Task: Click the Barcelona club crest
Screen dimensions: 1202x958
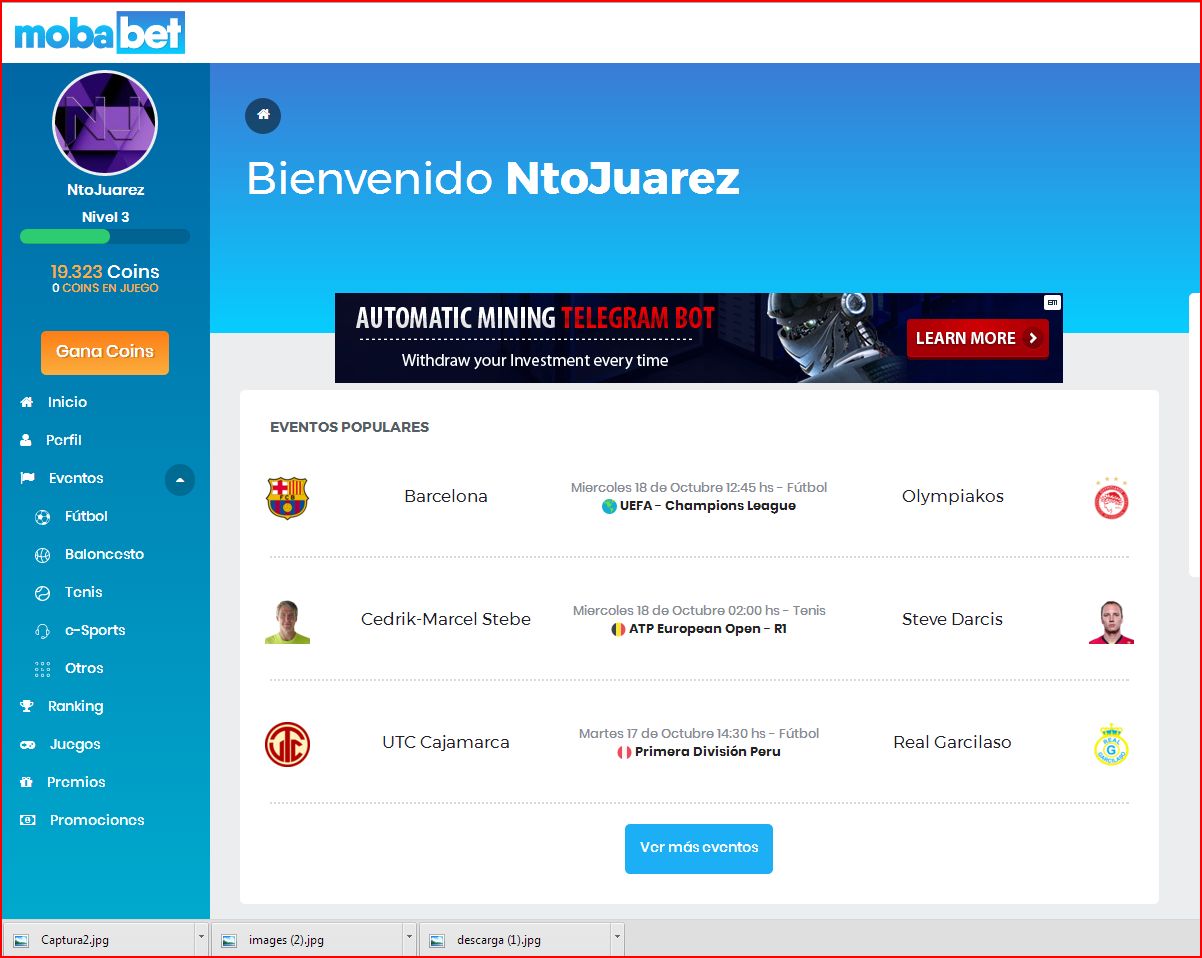Action: pos(287,497)
